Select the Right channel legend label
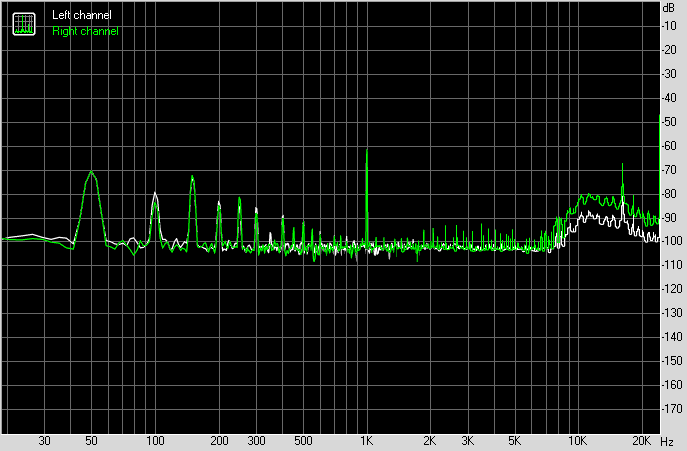The width and height of the screenshot is (687, 451). tap(85, 31)
